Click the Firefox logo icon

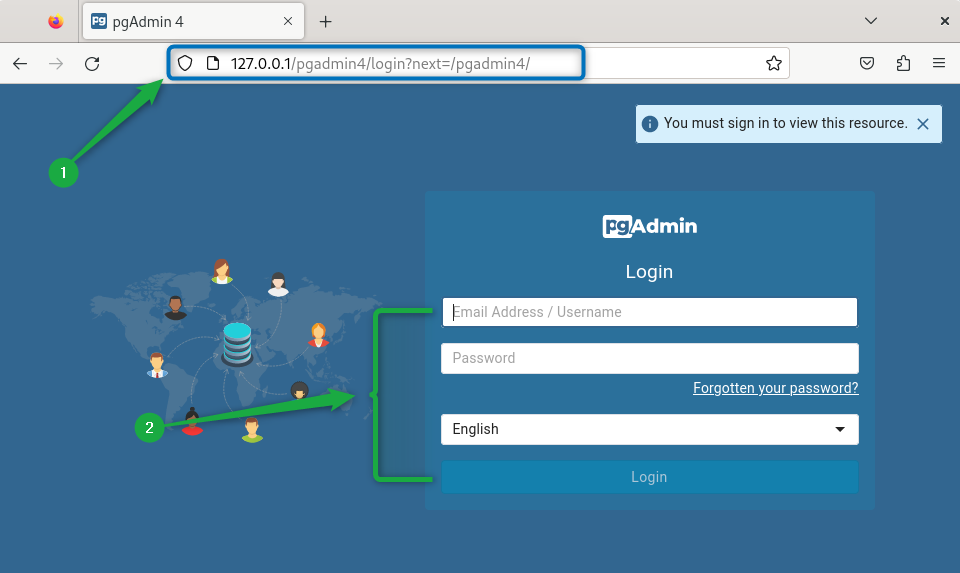point(55,21)
